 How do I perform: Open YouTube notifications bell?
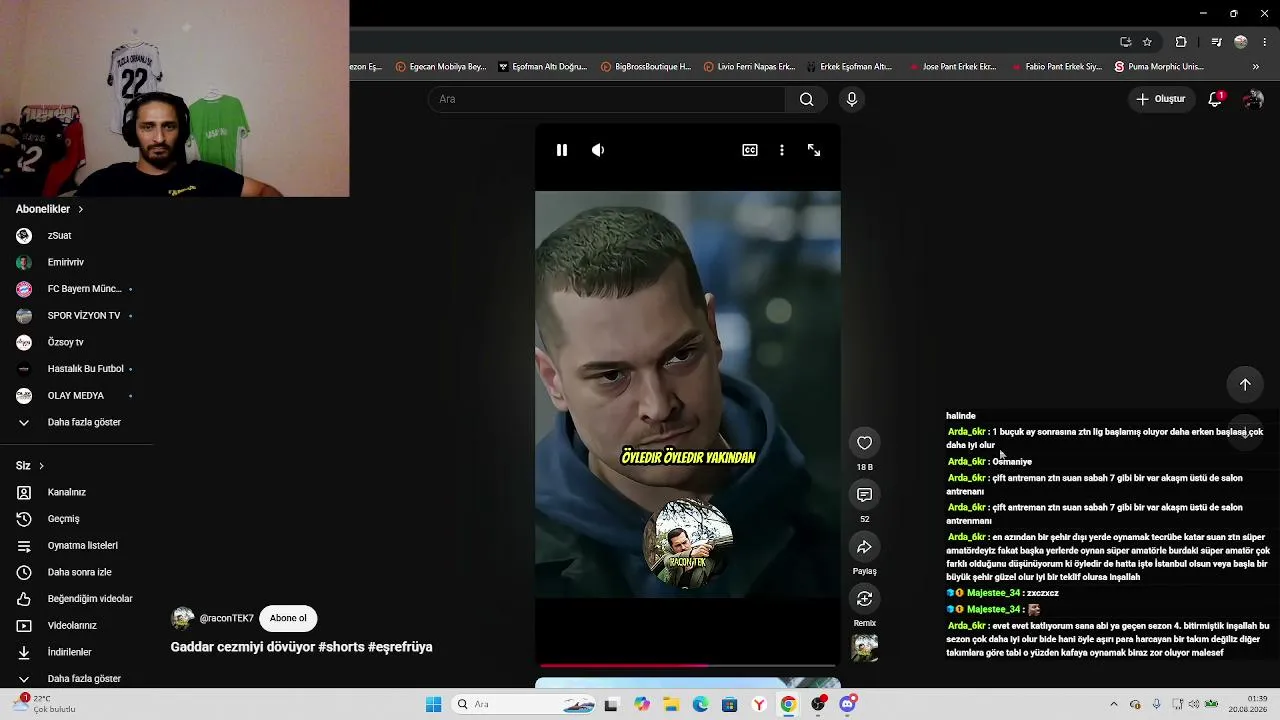click(1215, 99)
